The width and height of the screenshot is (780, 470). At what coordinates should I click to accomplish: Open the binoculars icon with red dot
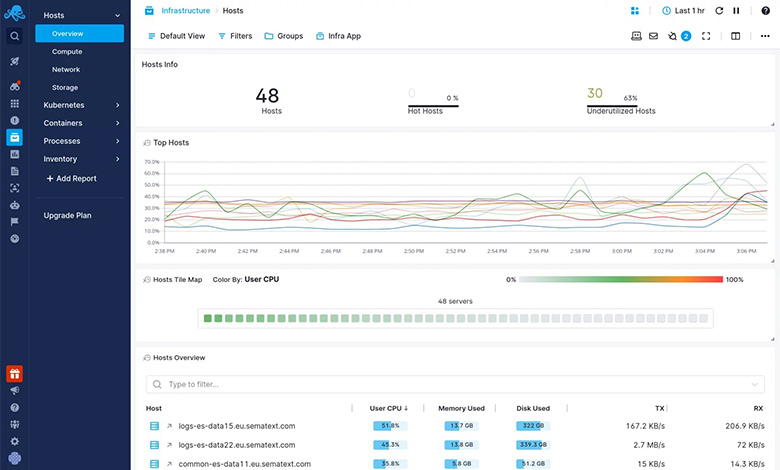pyautogui.click(x=15, y=86)
